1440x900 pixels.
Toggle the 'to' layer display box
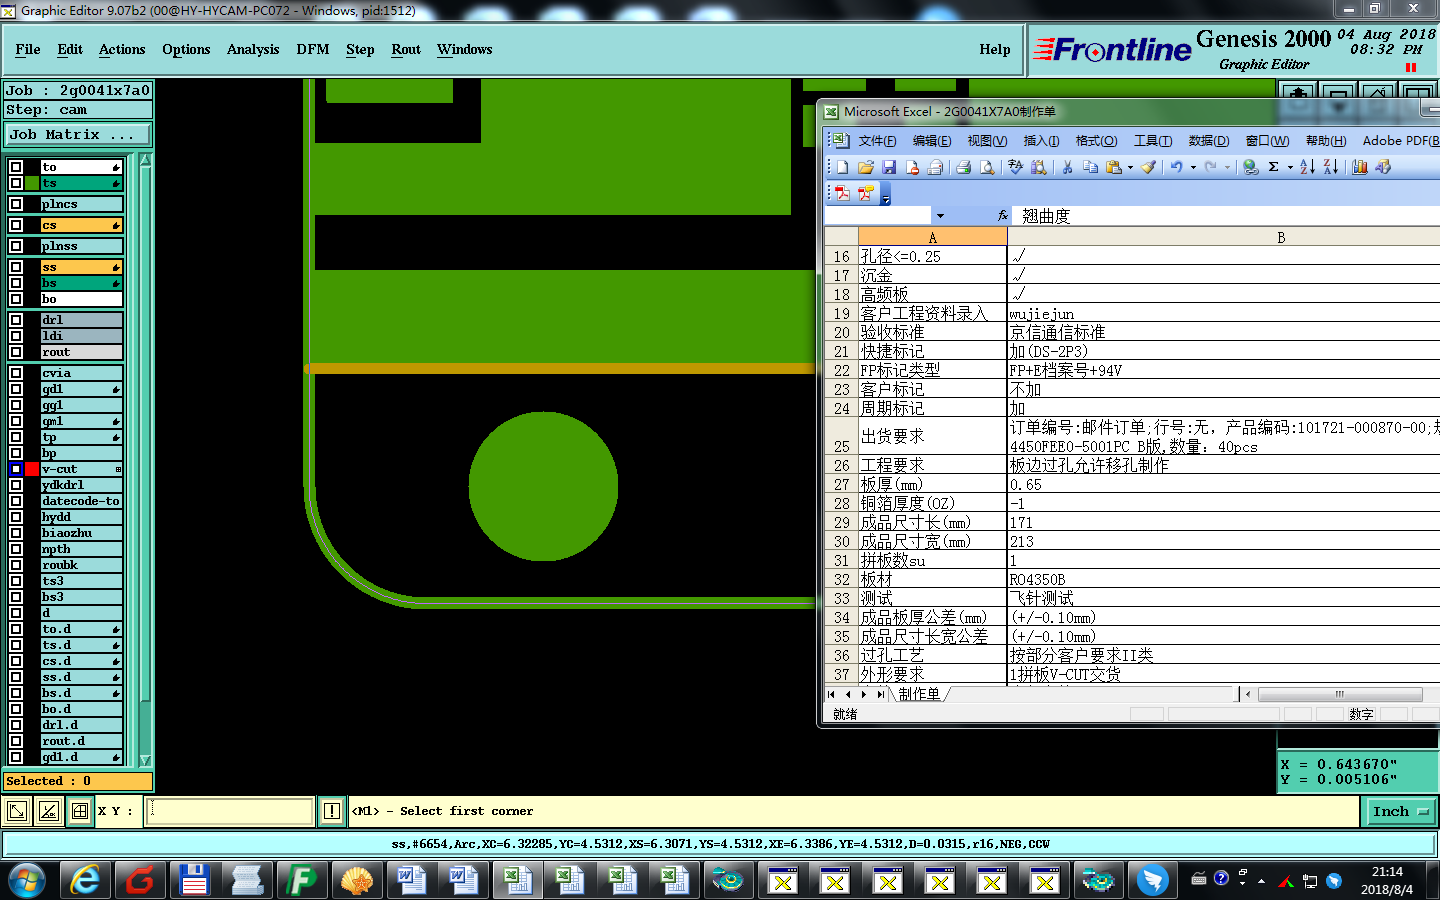click(16, 167)
